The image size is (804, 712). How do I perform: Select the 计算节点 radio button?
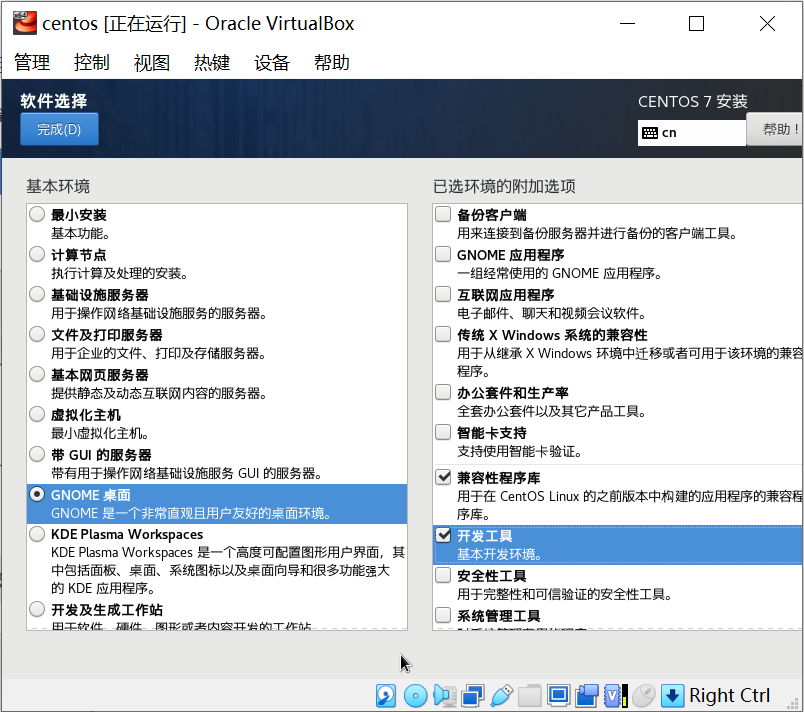37,254
